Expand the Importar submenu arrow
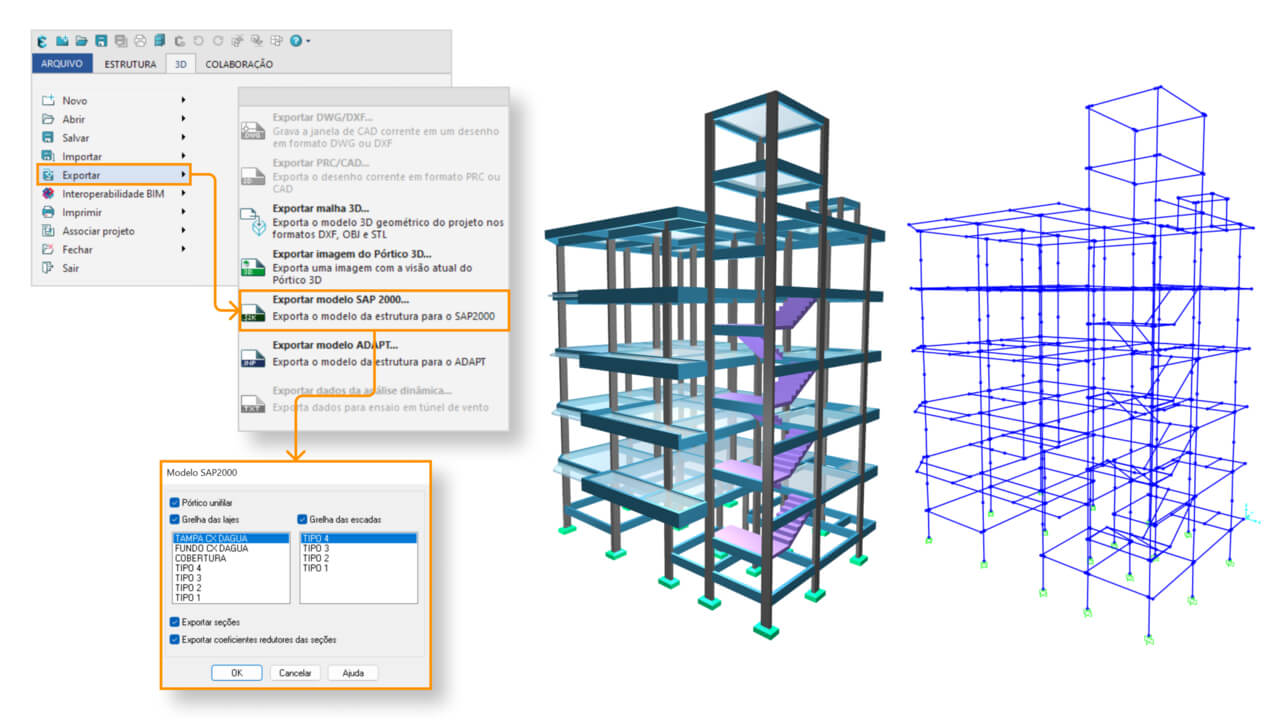The width and height of the screenshot is (1280, 720). coord(184,156)
